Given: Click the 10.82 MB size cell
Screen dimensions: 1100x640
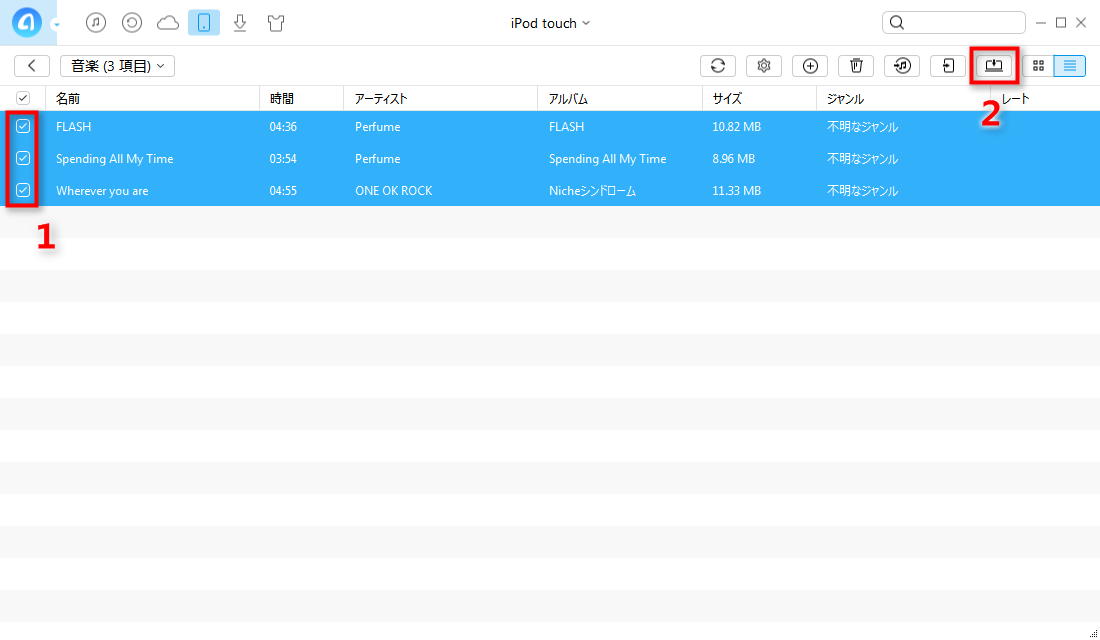Looking at the screenshot, I should 737,127.
